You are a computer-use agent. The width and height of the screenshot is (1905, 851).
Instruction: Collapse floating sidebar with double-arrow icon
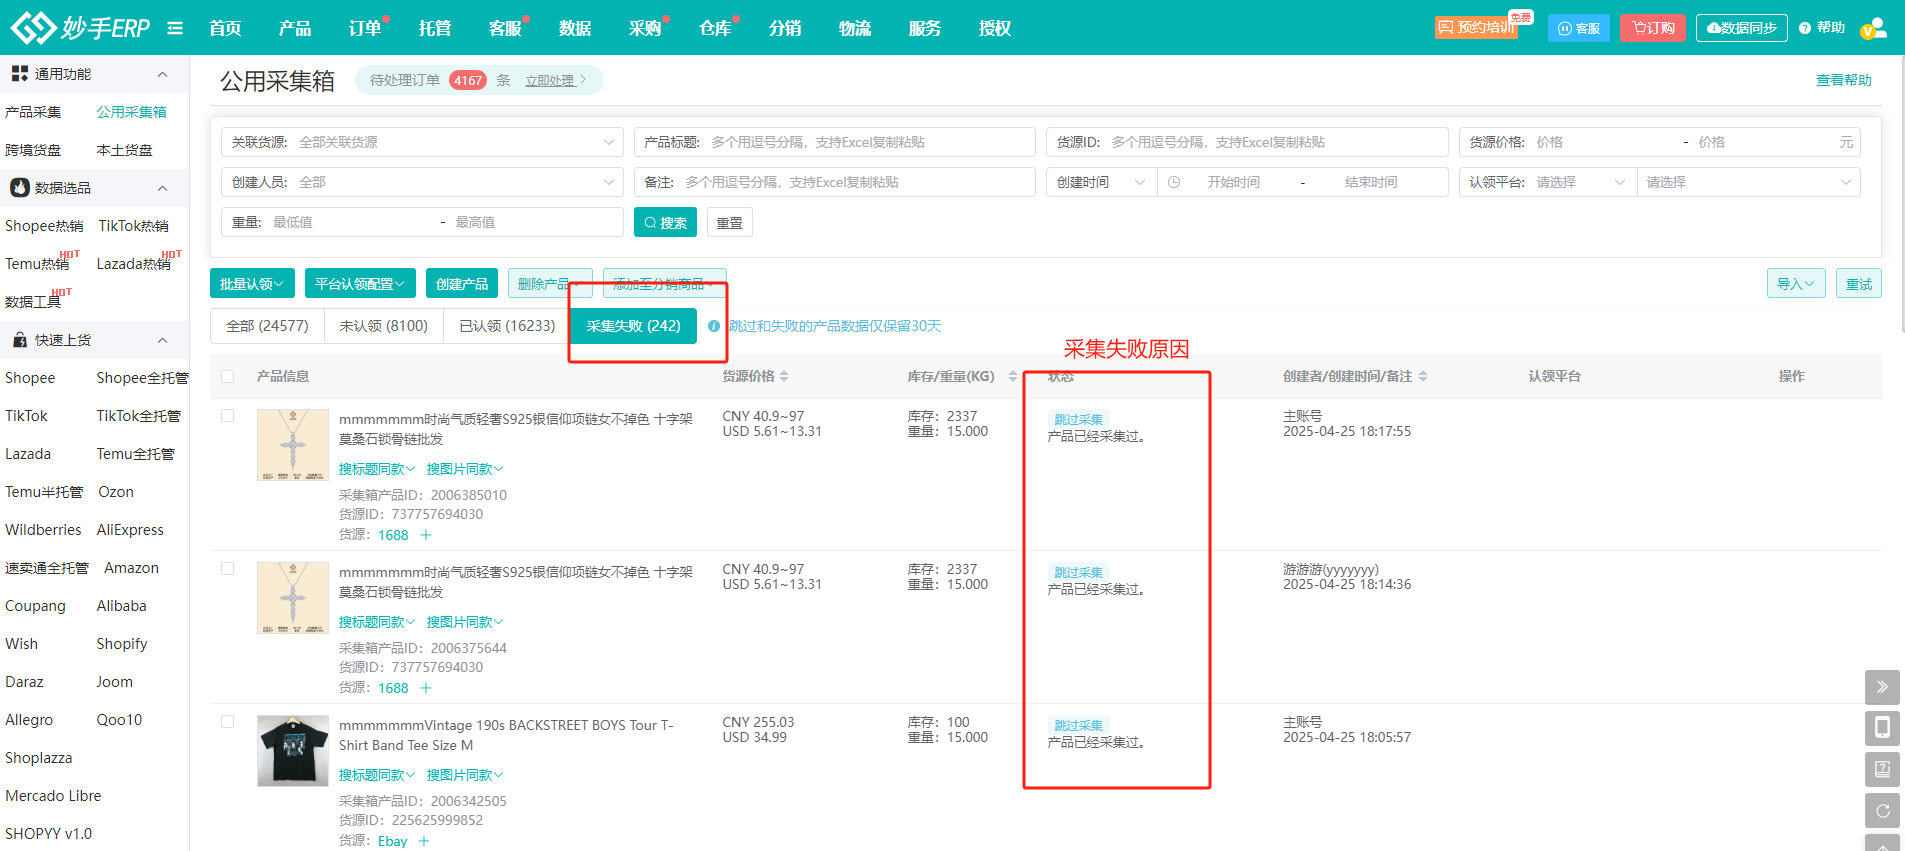[x=1882, y=687]
